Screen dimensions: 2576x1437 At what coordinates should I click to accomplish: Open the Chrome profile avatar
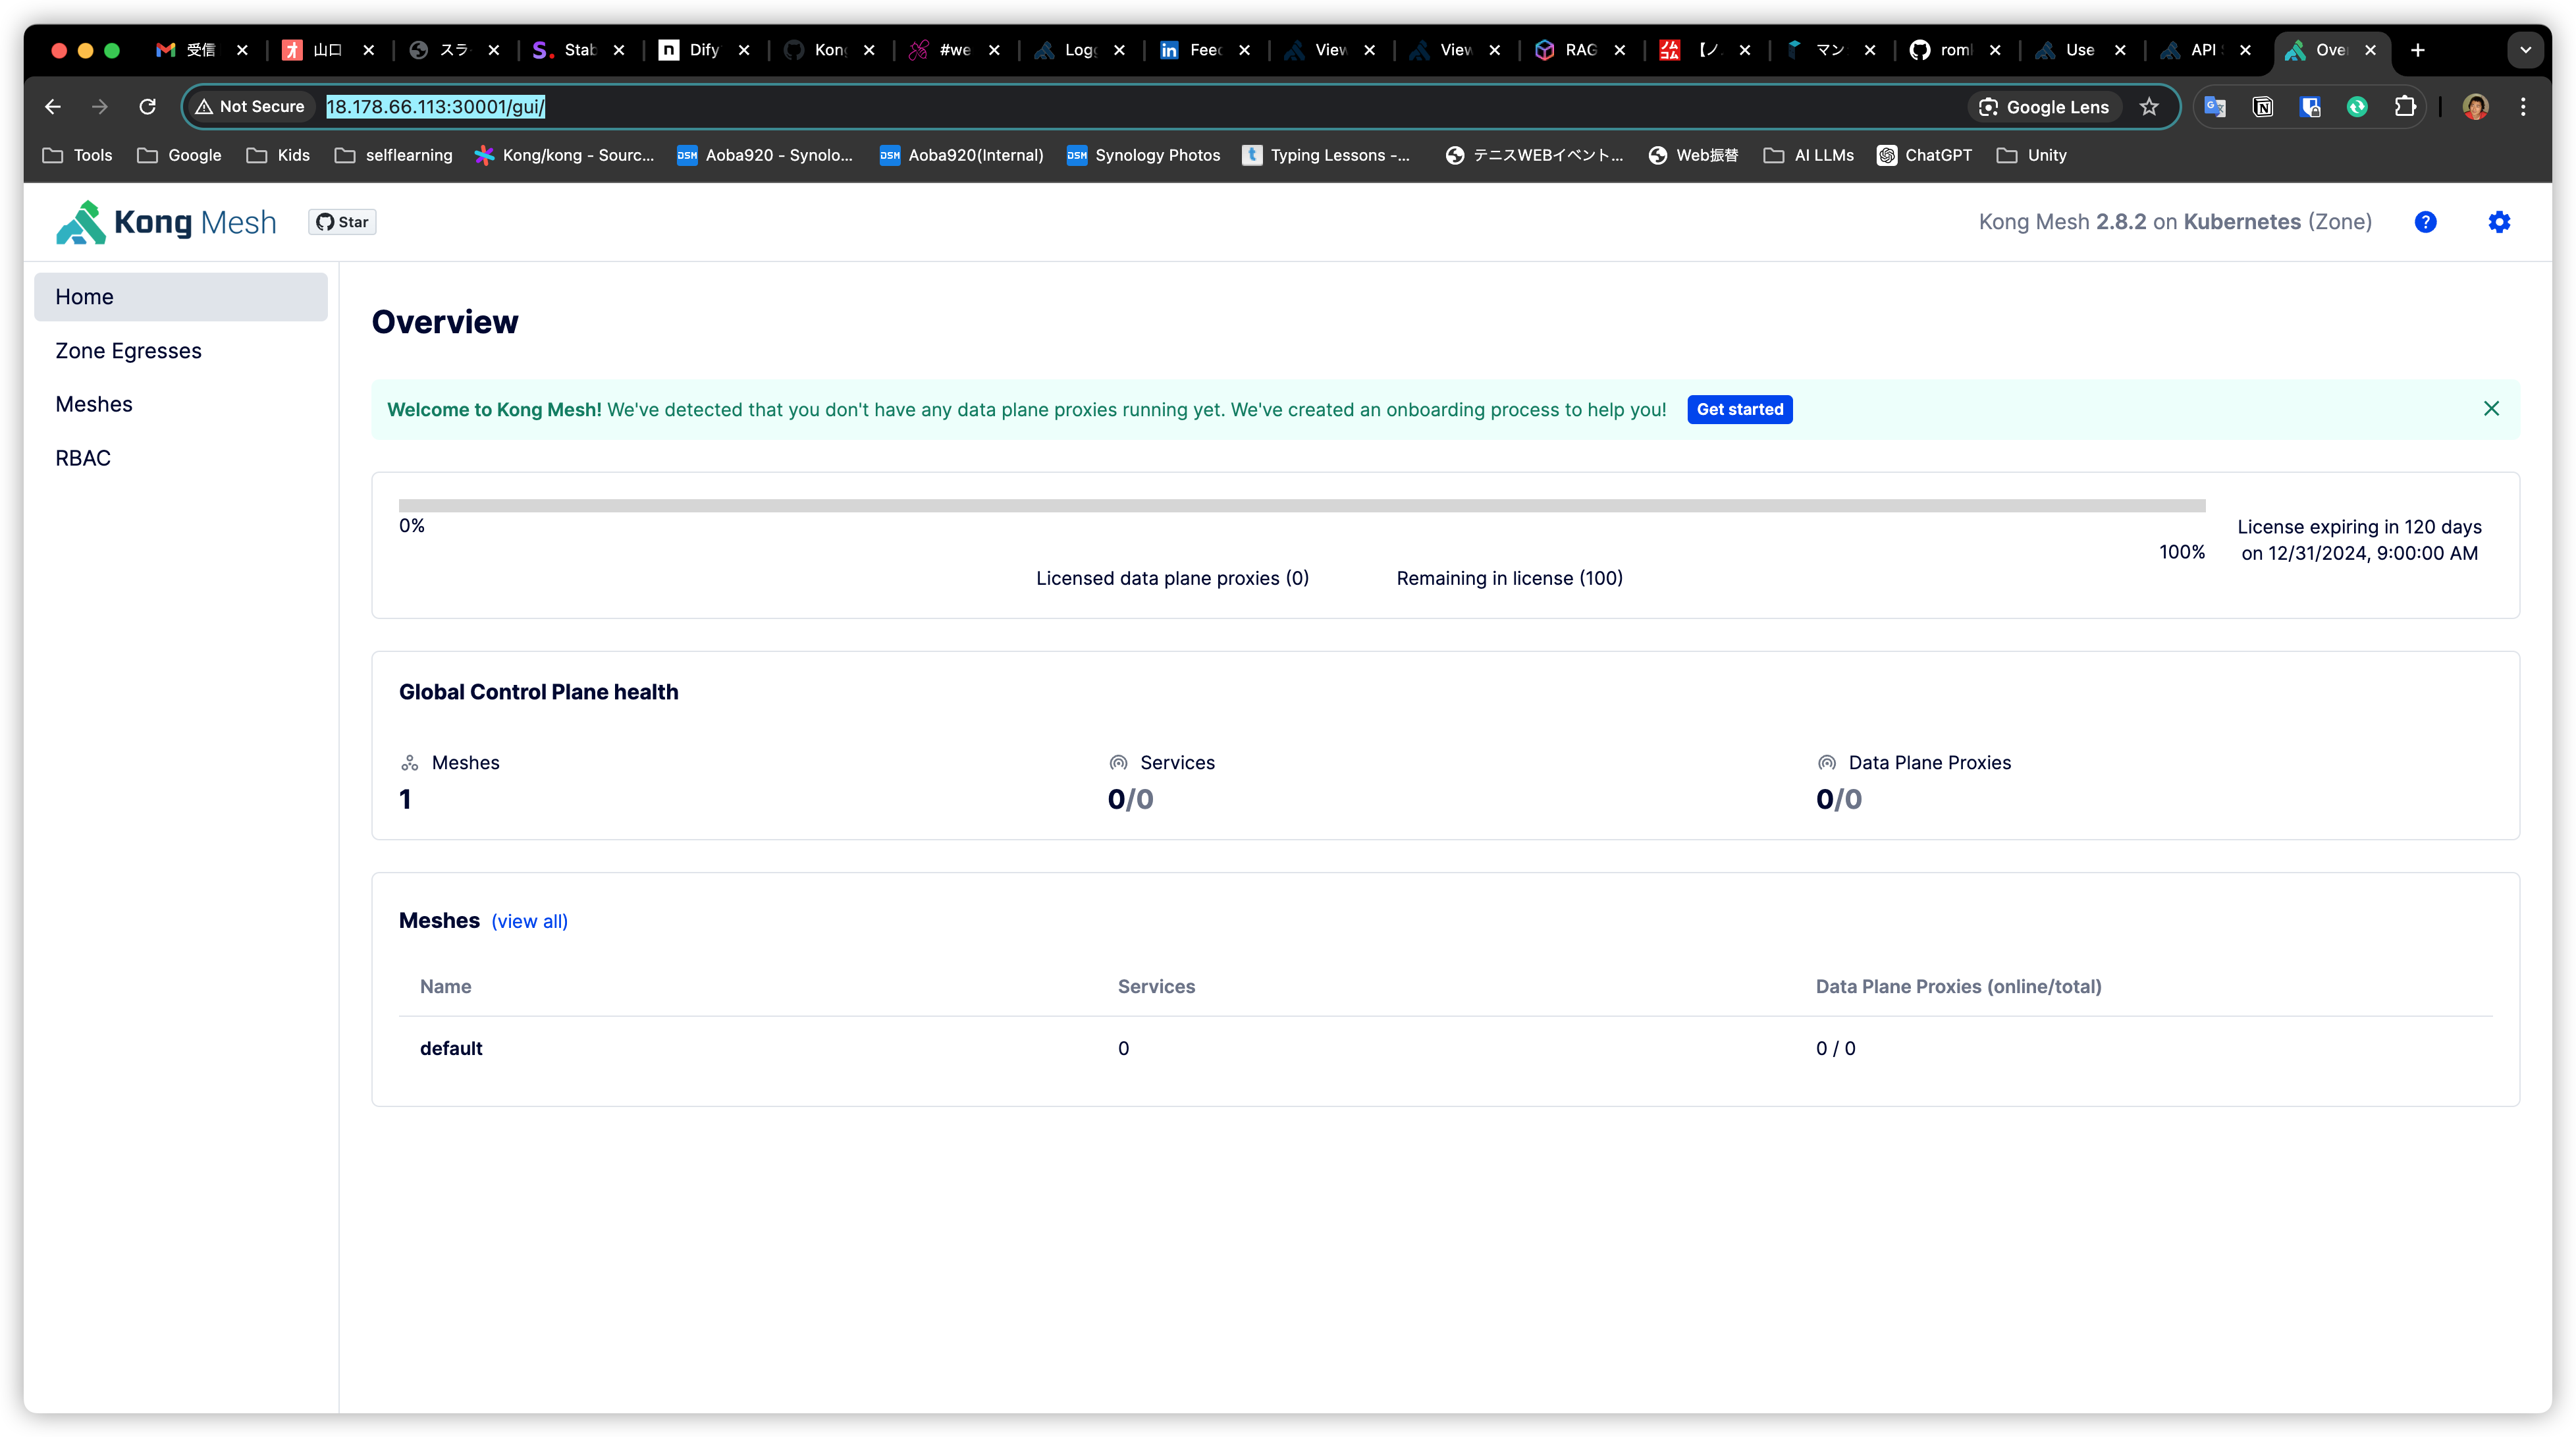coord(2475,107)
